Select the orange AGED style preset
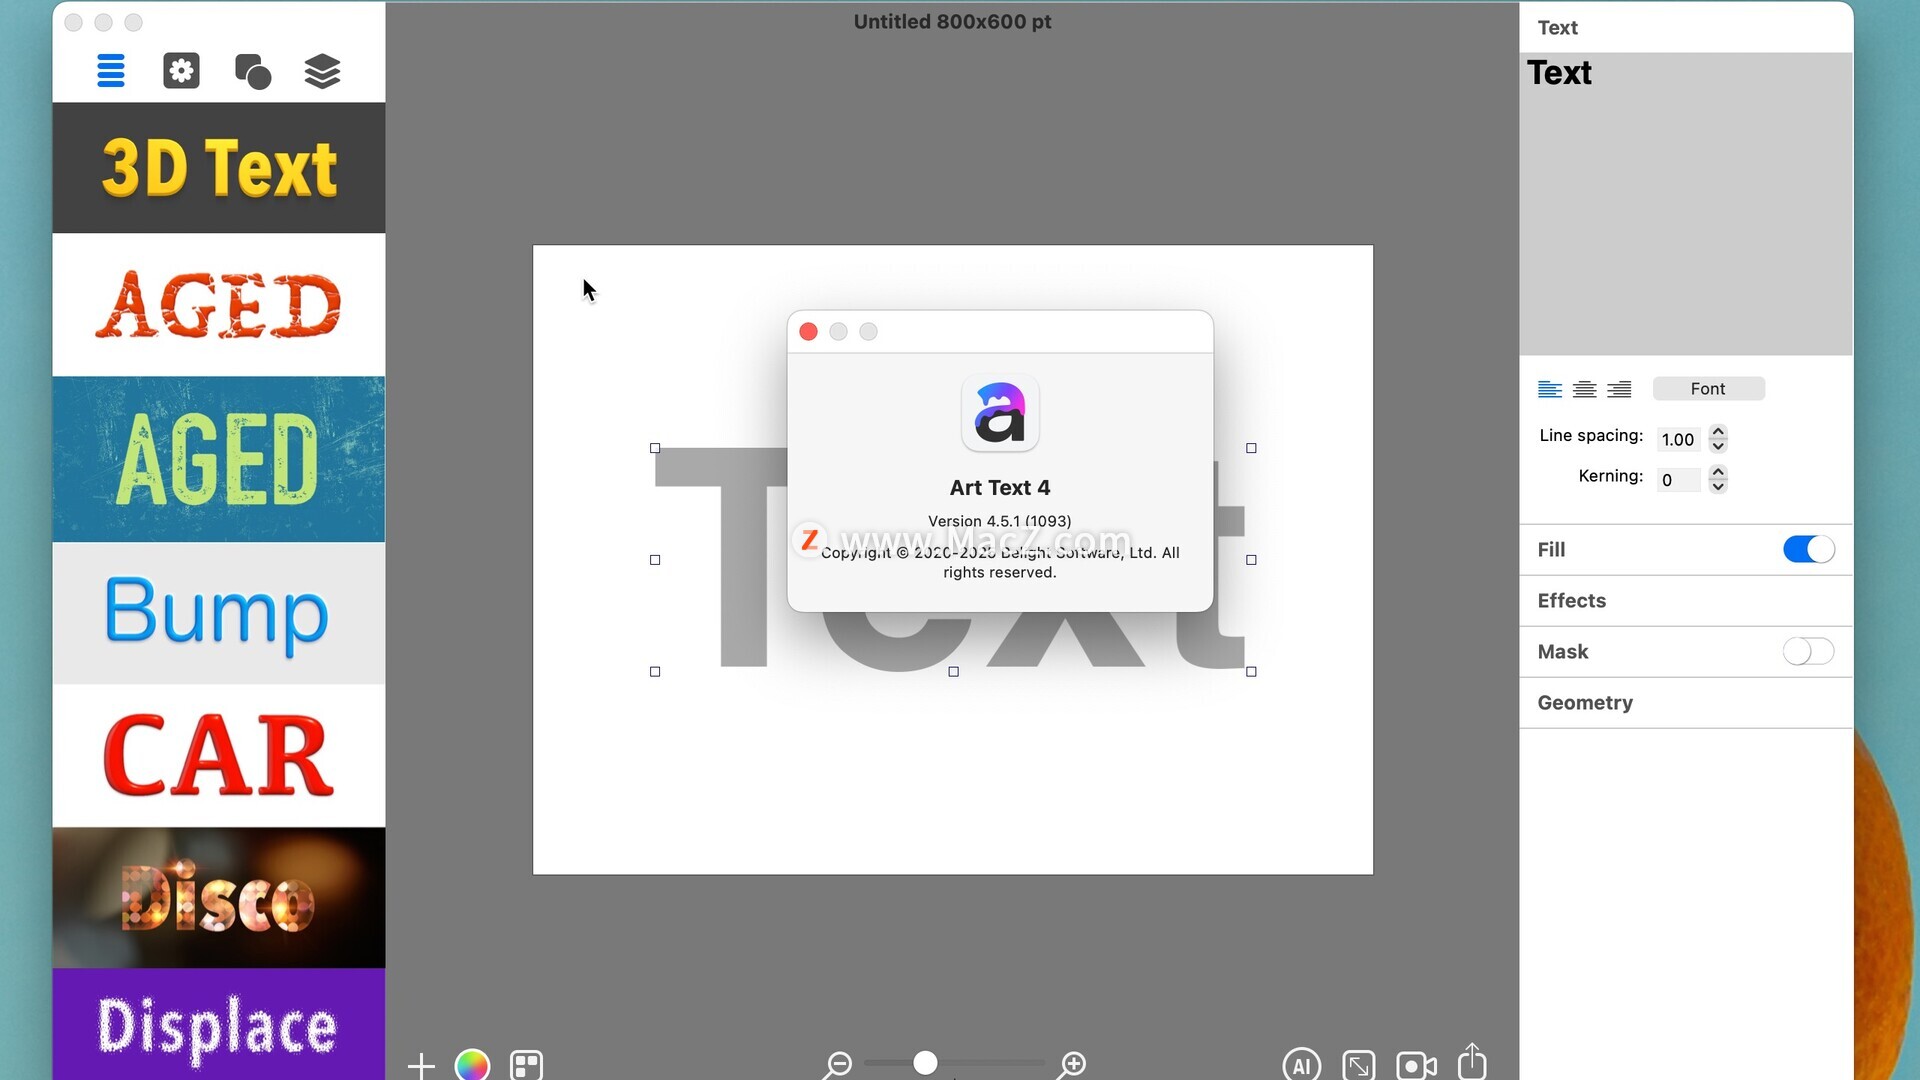Image resolution: width=1920 pixels, height=1080 pixels. [x=219, y=305]
